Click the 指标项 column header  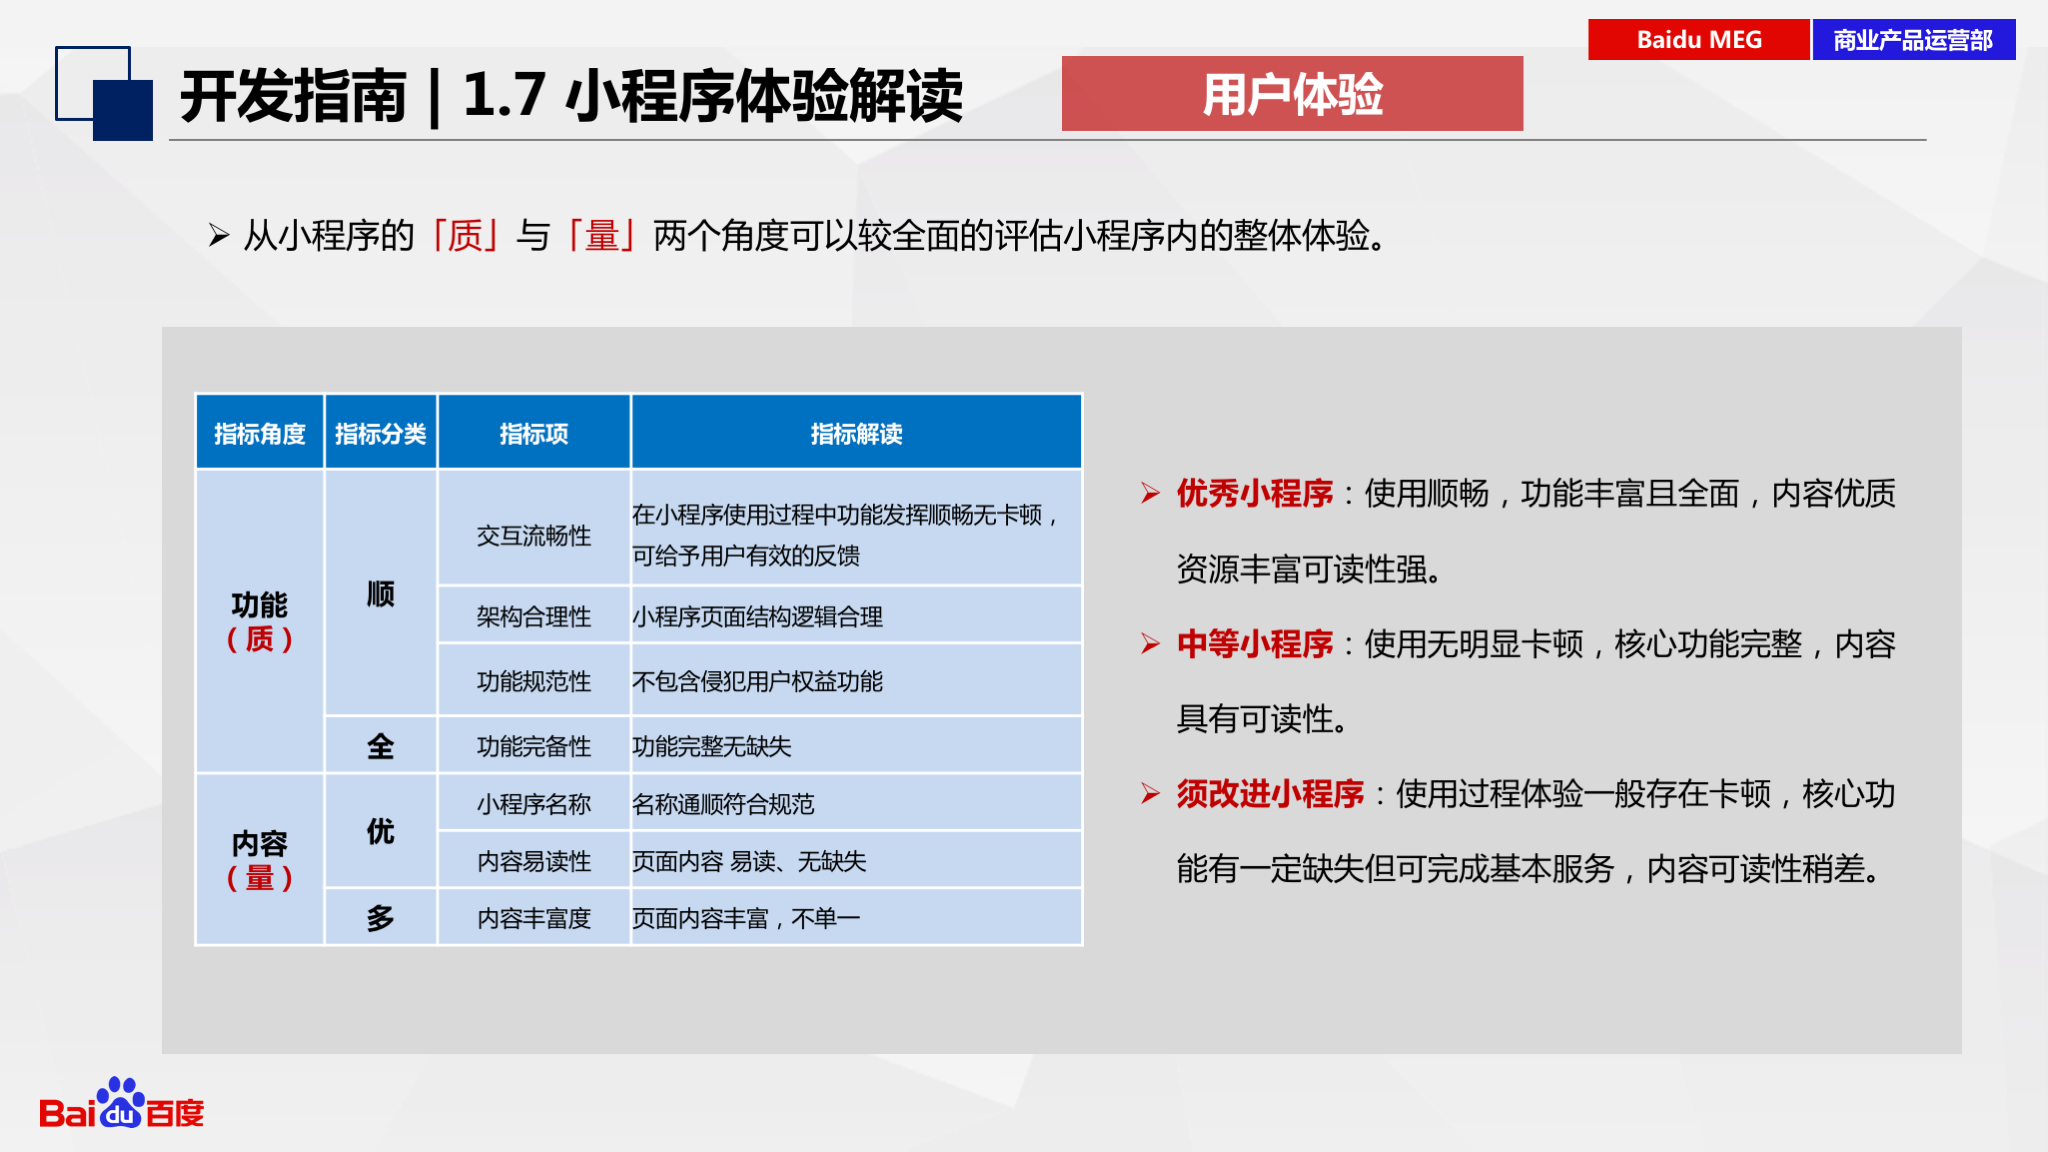(533, 433)
